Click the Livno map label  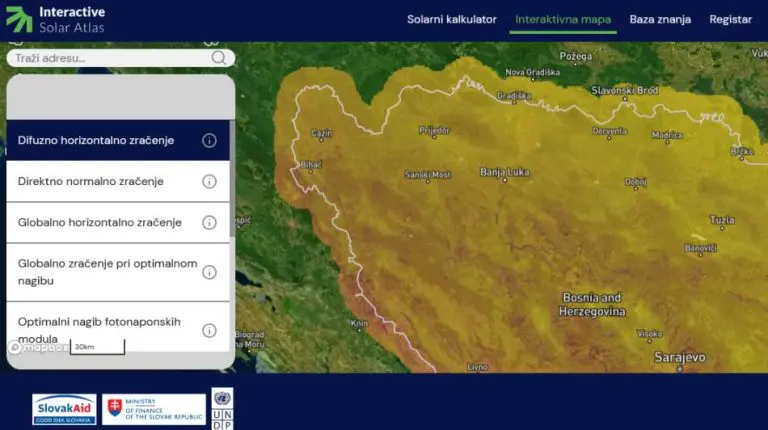[478, 367]
